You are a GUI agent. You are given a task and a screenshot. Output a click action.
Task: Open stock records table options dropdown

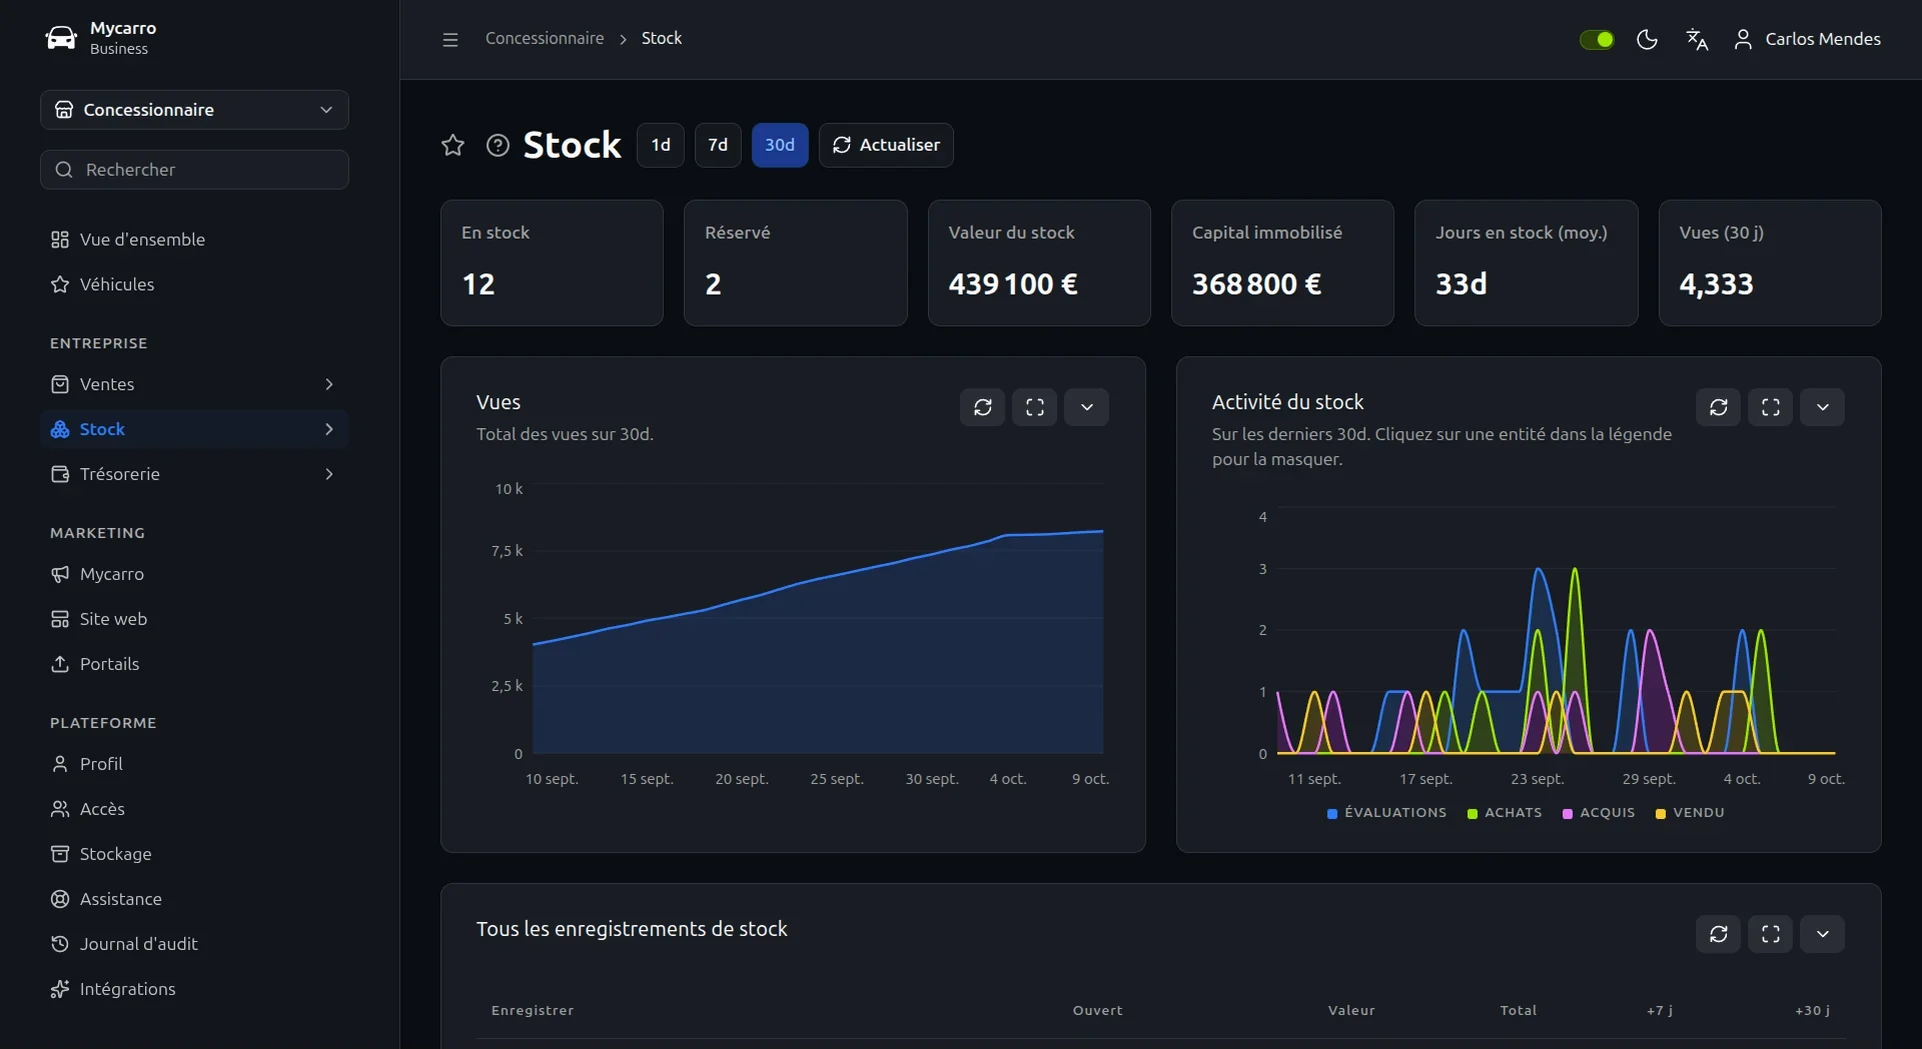[1823, 934]
